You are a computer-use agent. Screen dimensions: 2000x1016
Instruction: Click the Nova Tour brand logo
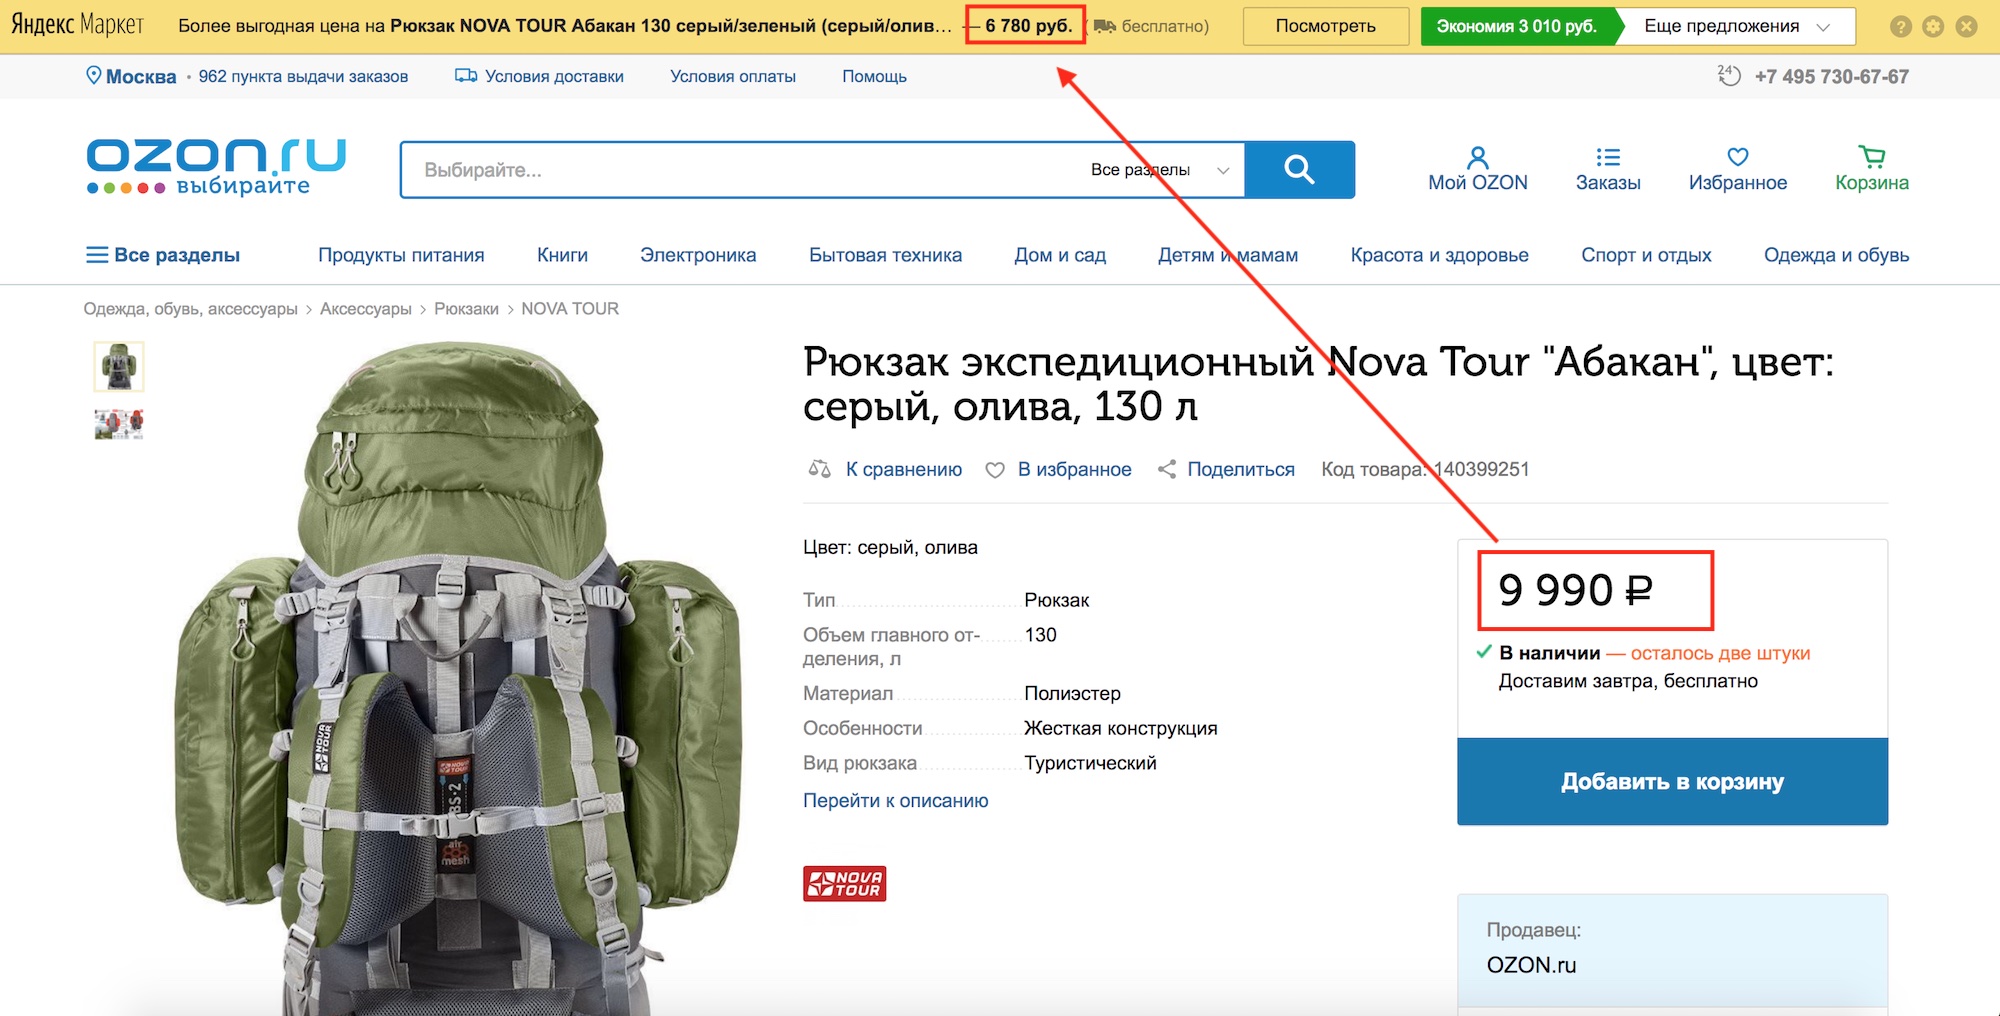[844, 883]
